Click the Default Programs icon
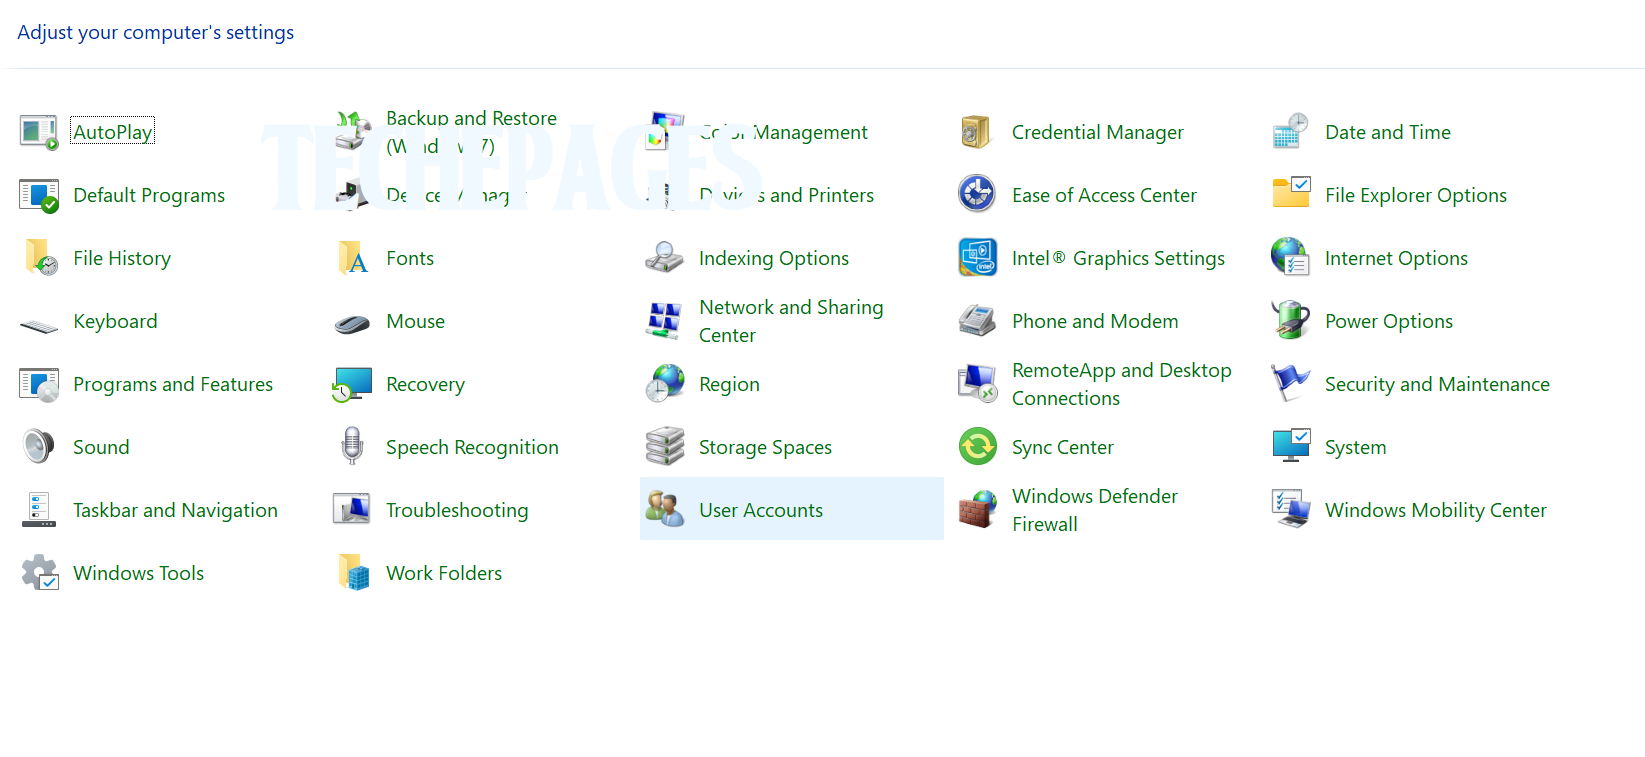 tap(39, 195)
